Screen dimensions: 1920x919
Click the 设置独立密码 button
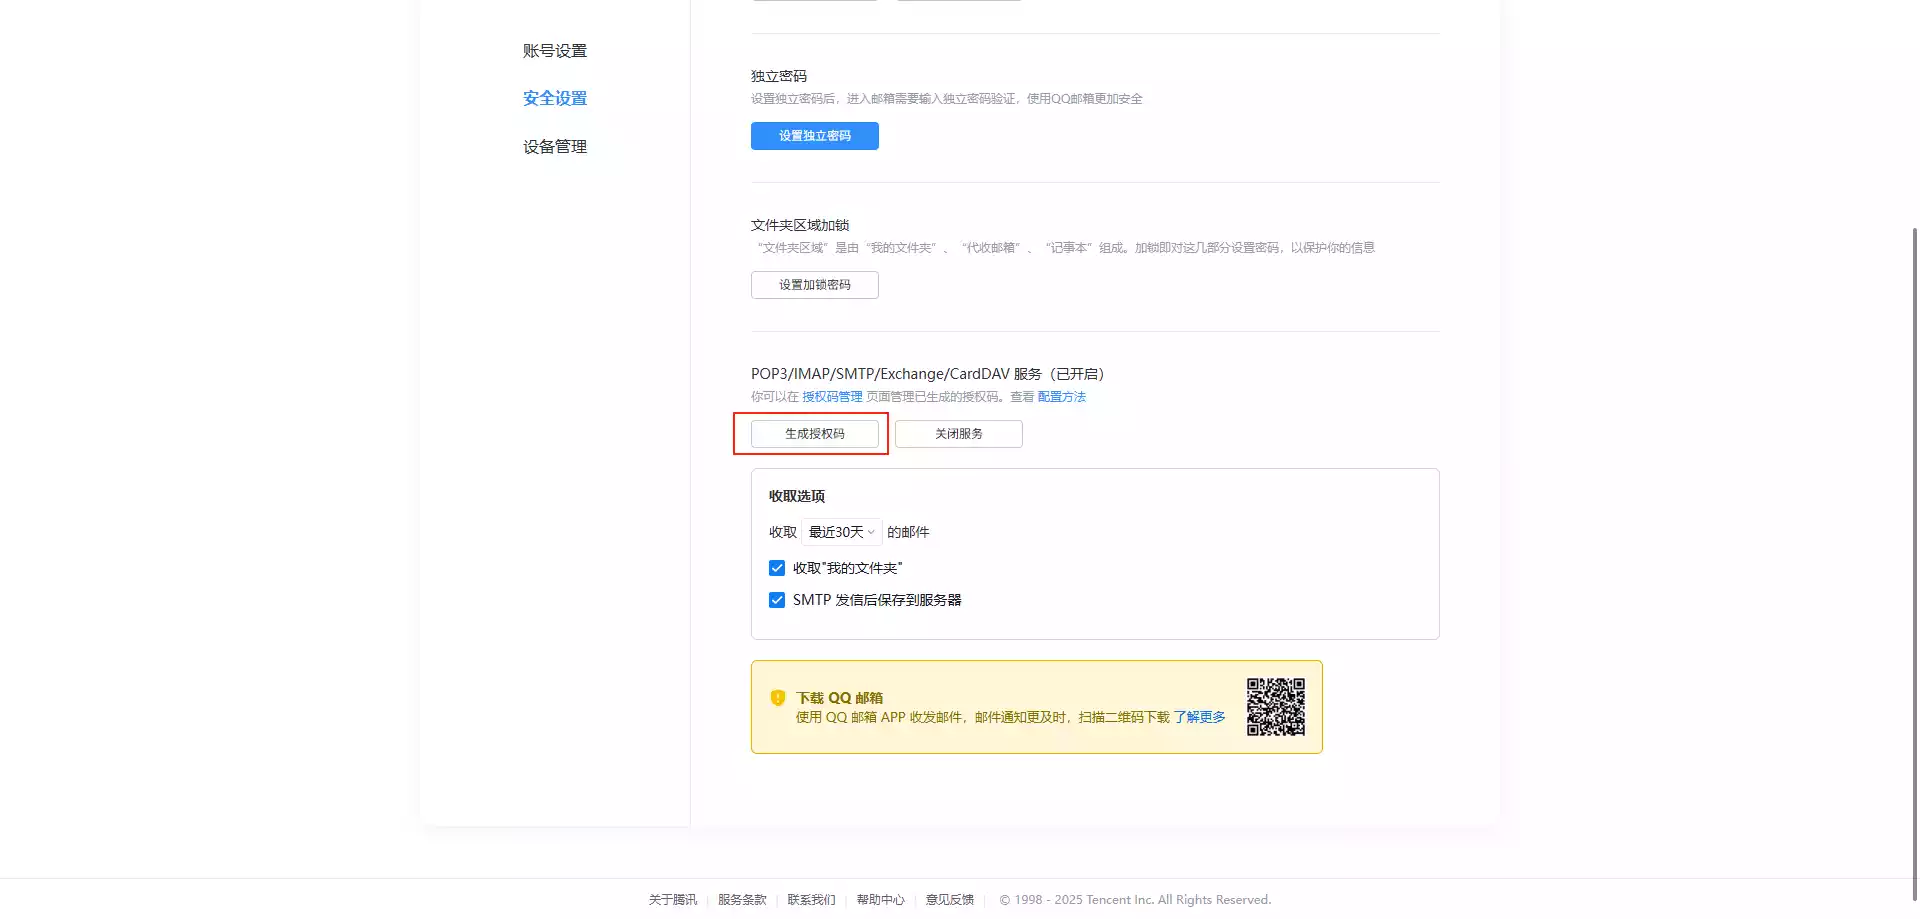point(814,136)
